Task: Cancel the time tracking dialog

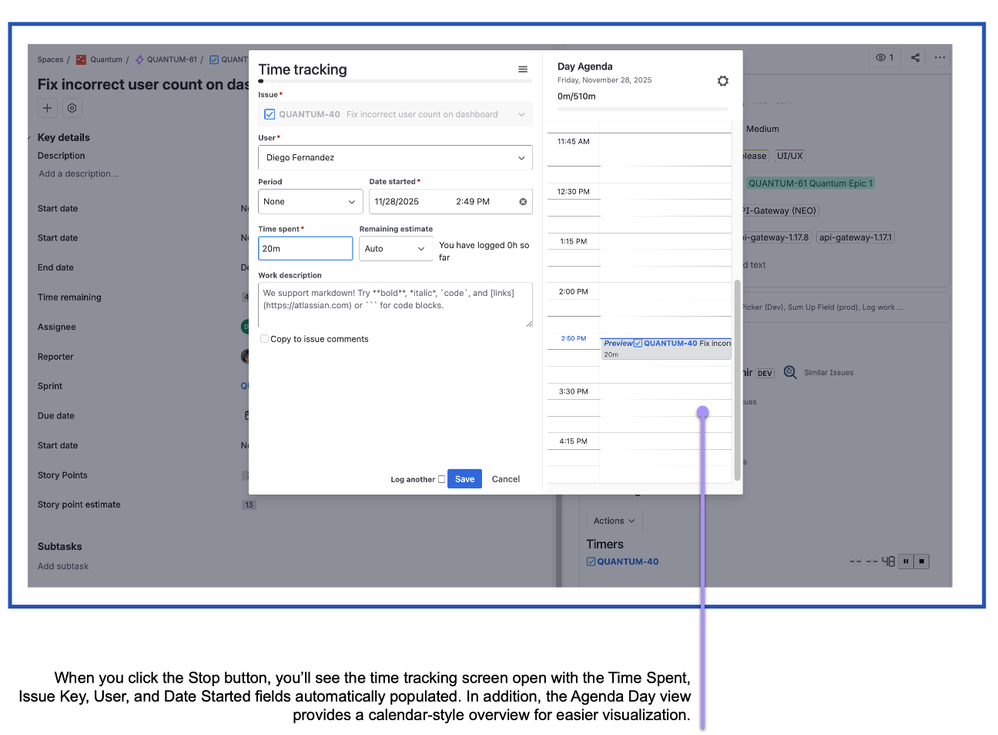Action: click(506, 479)
